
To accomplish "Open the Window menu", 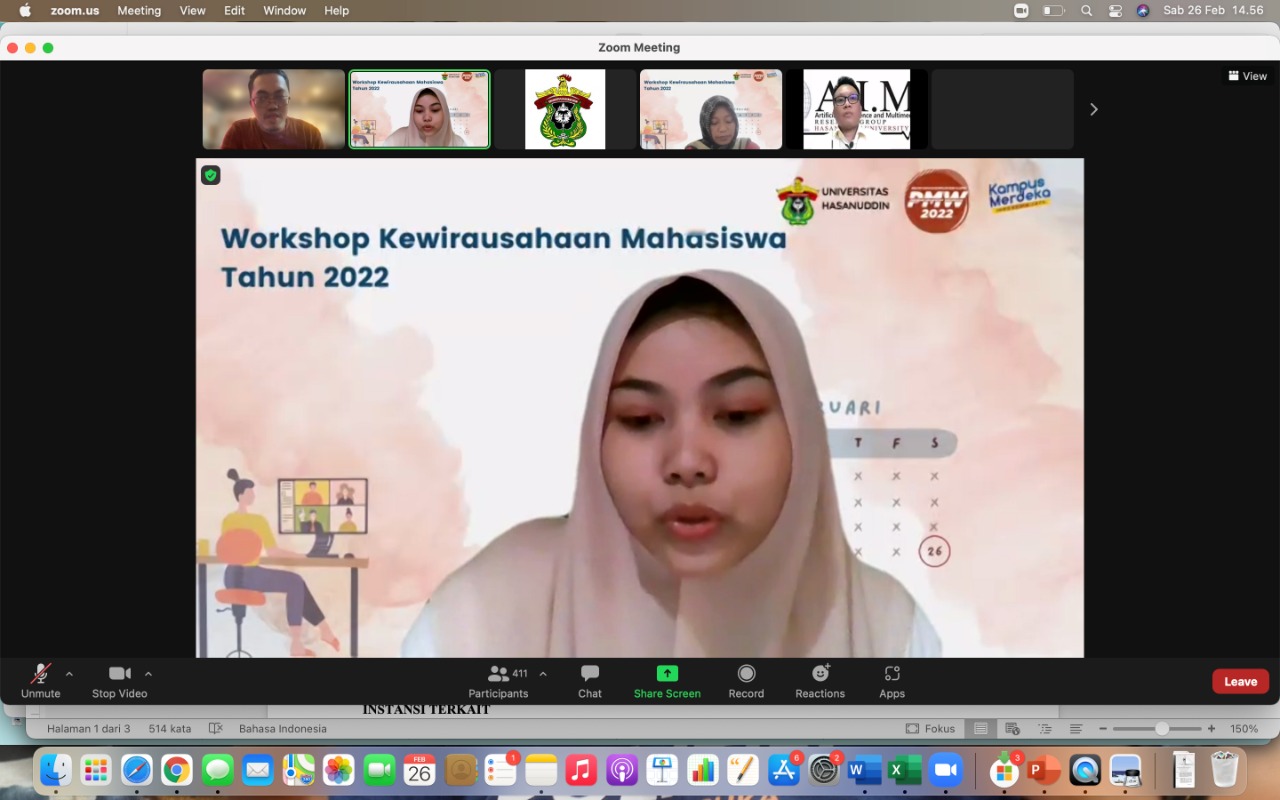I will pyautogui.click(x=285, y=10).
